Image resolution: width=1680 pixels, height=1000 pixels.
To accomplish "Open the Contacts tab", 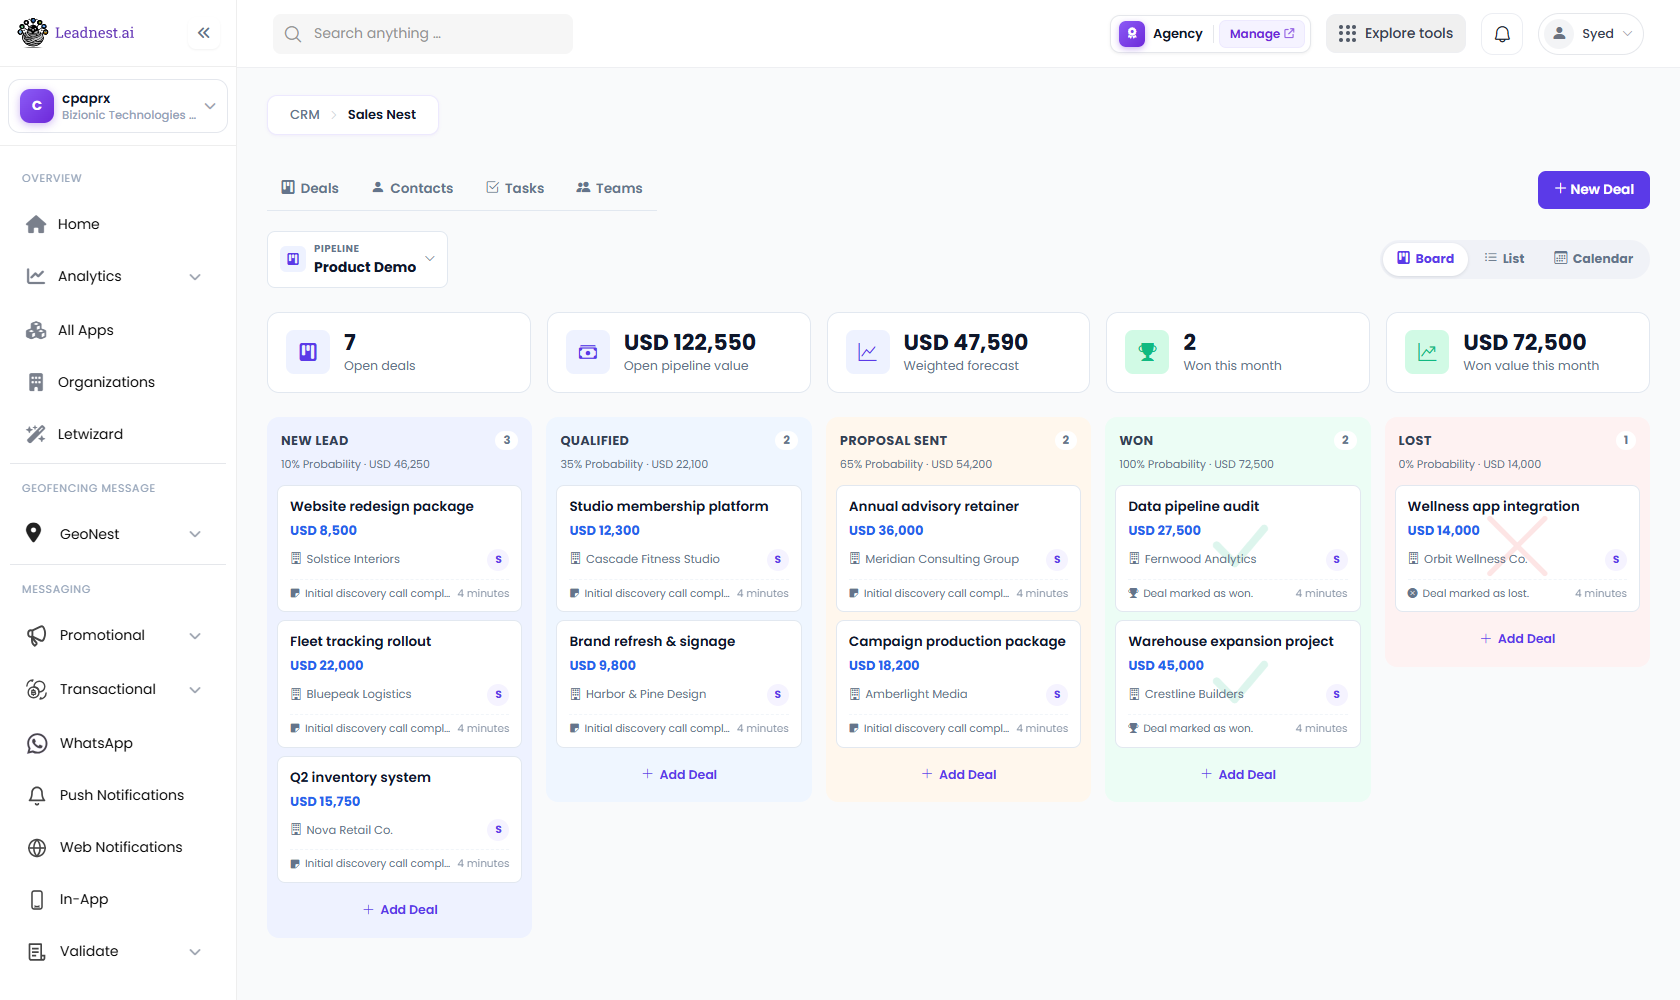I will pos(412,188).
